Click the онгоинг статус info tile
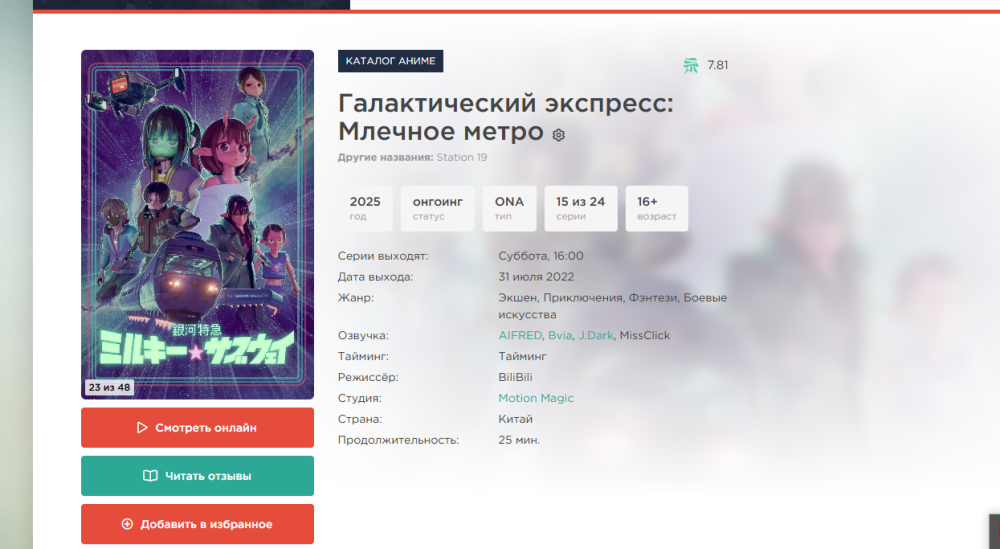 (x=438, y=209)
